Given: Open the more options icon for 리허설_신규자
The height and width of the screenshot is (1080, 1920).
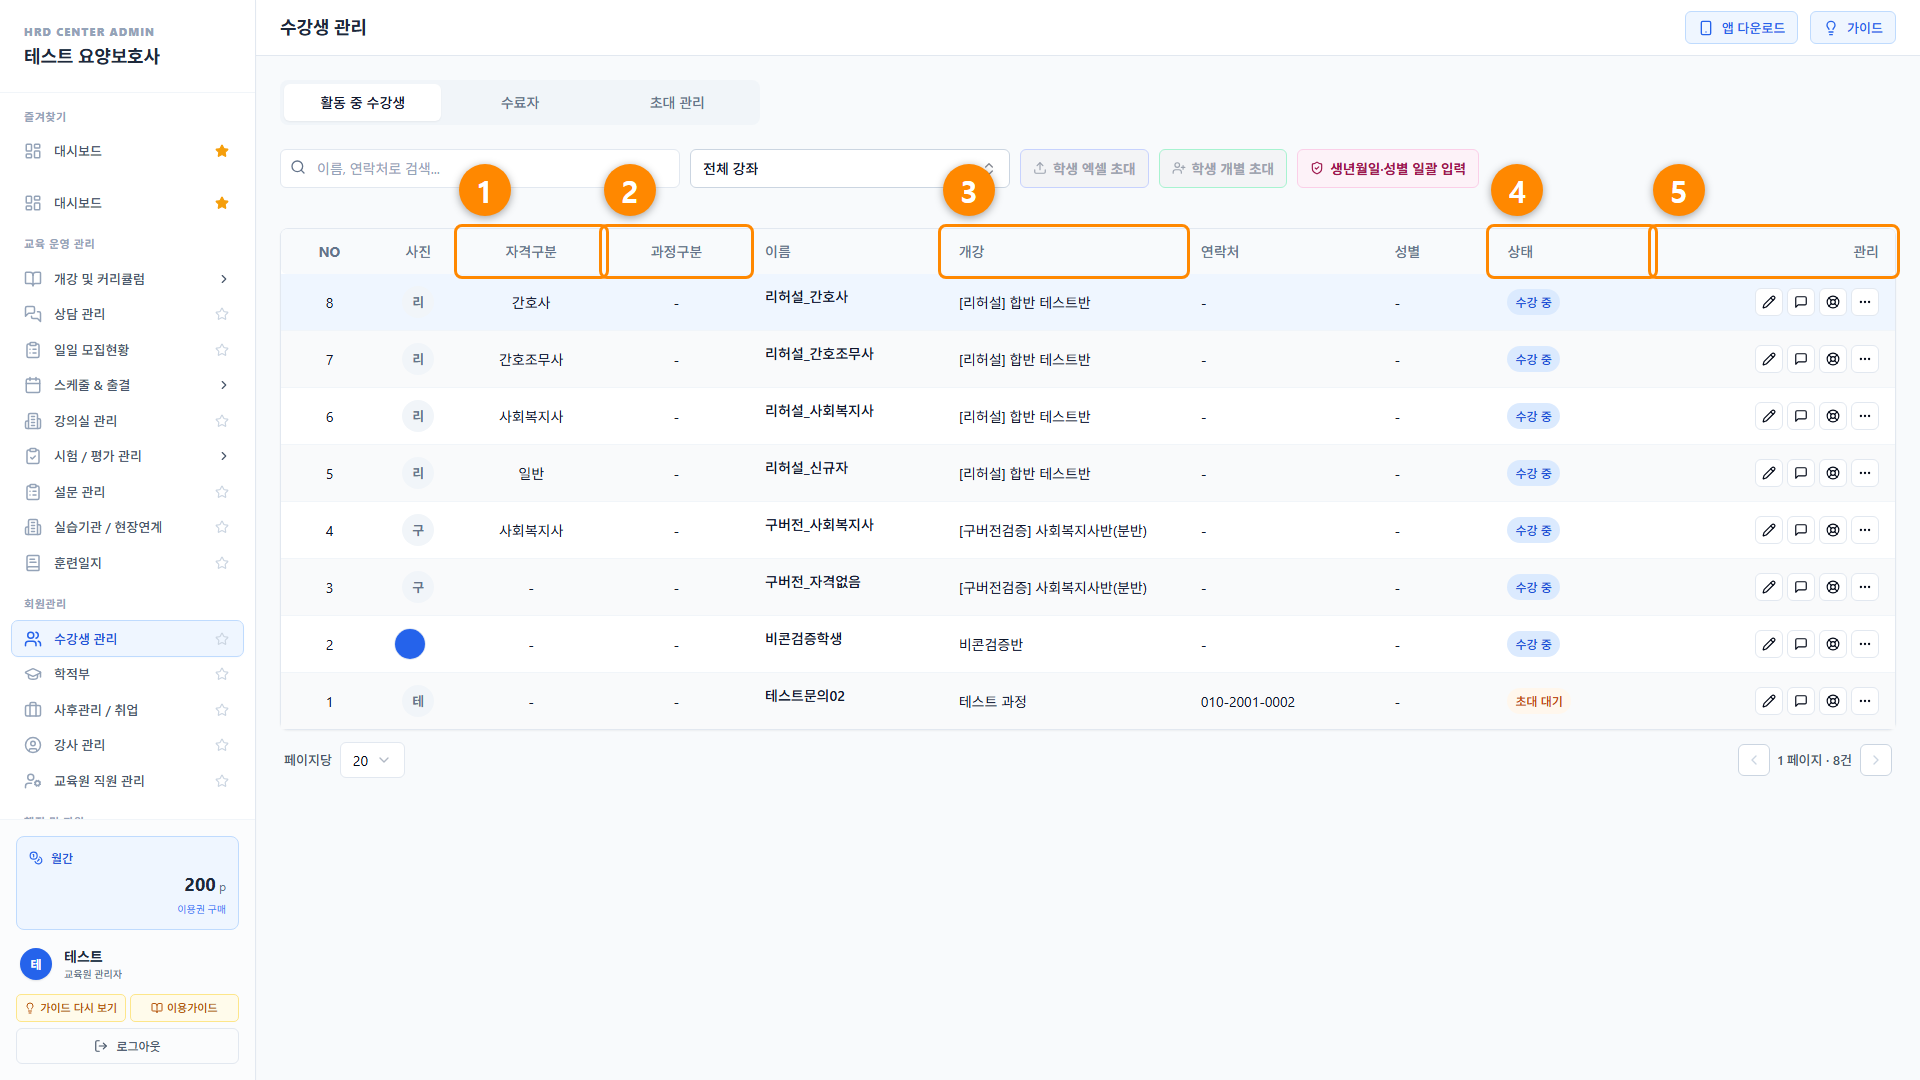Looking at the screenshot, I should [x=1865, y=473].
